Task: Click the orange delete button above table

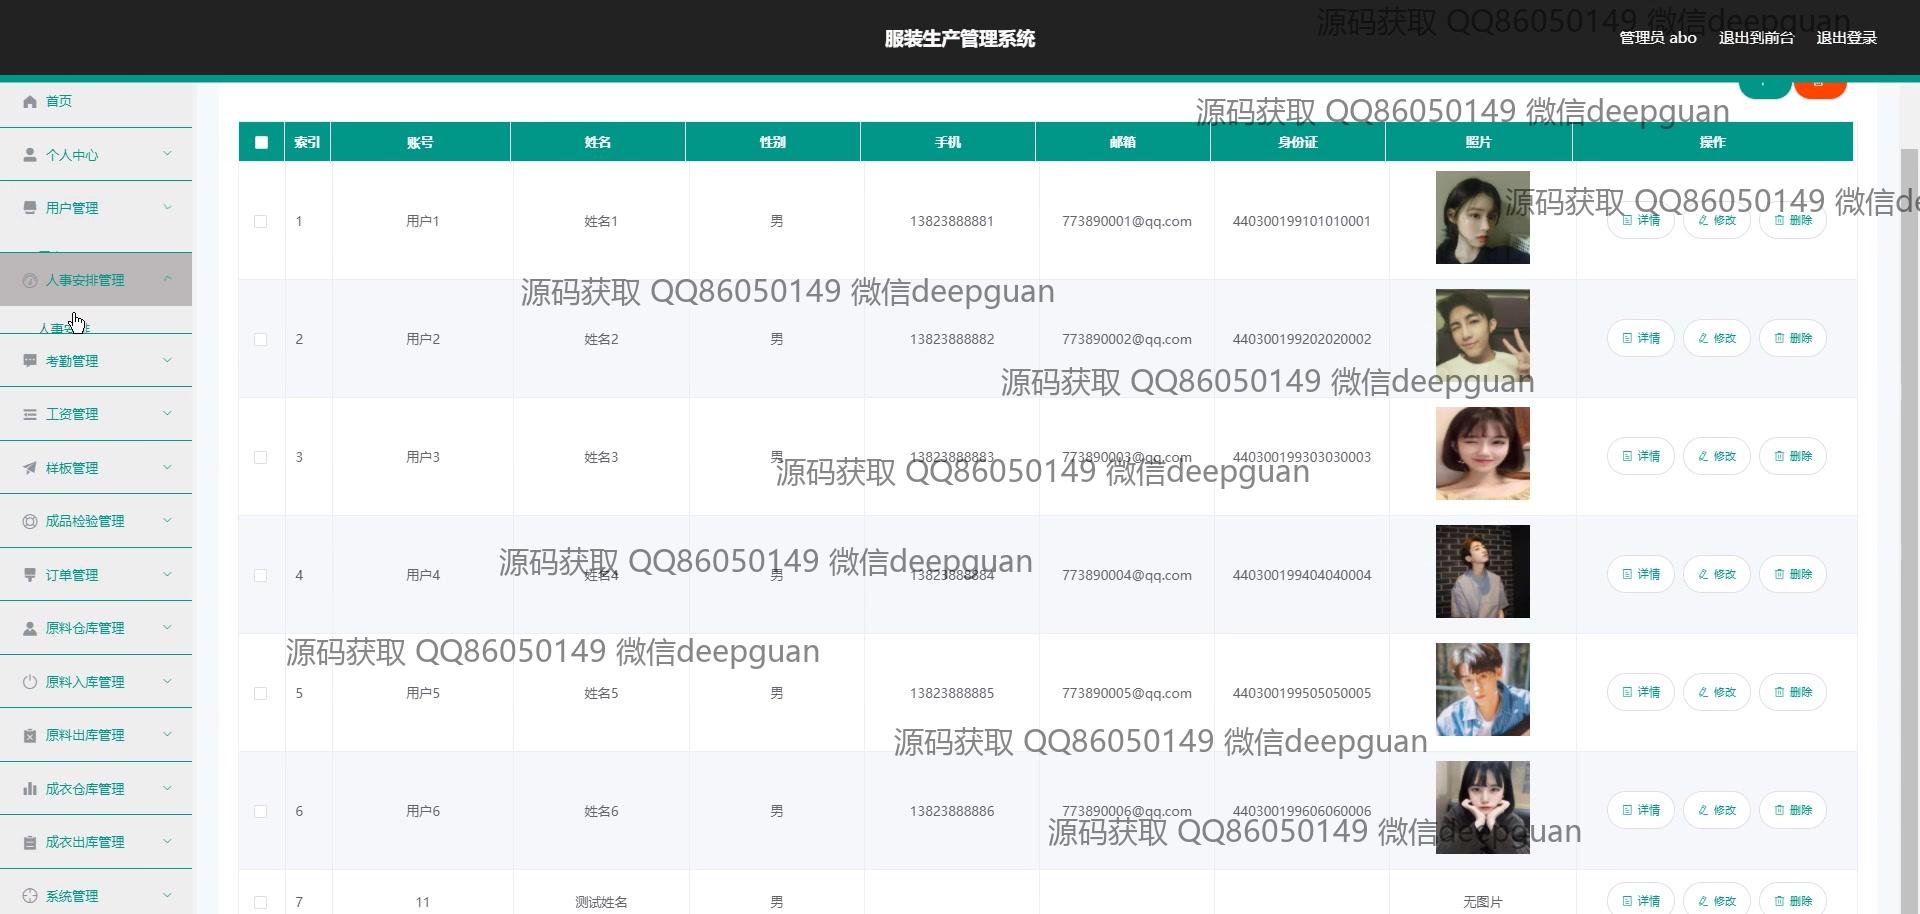Action: point(1820,88)
